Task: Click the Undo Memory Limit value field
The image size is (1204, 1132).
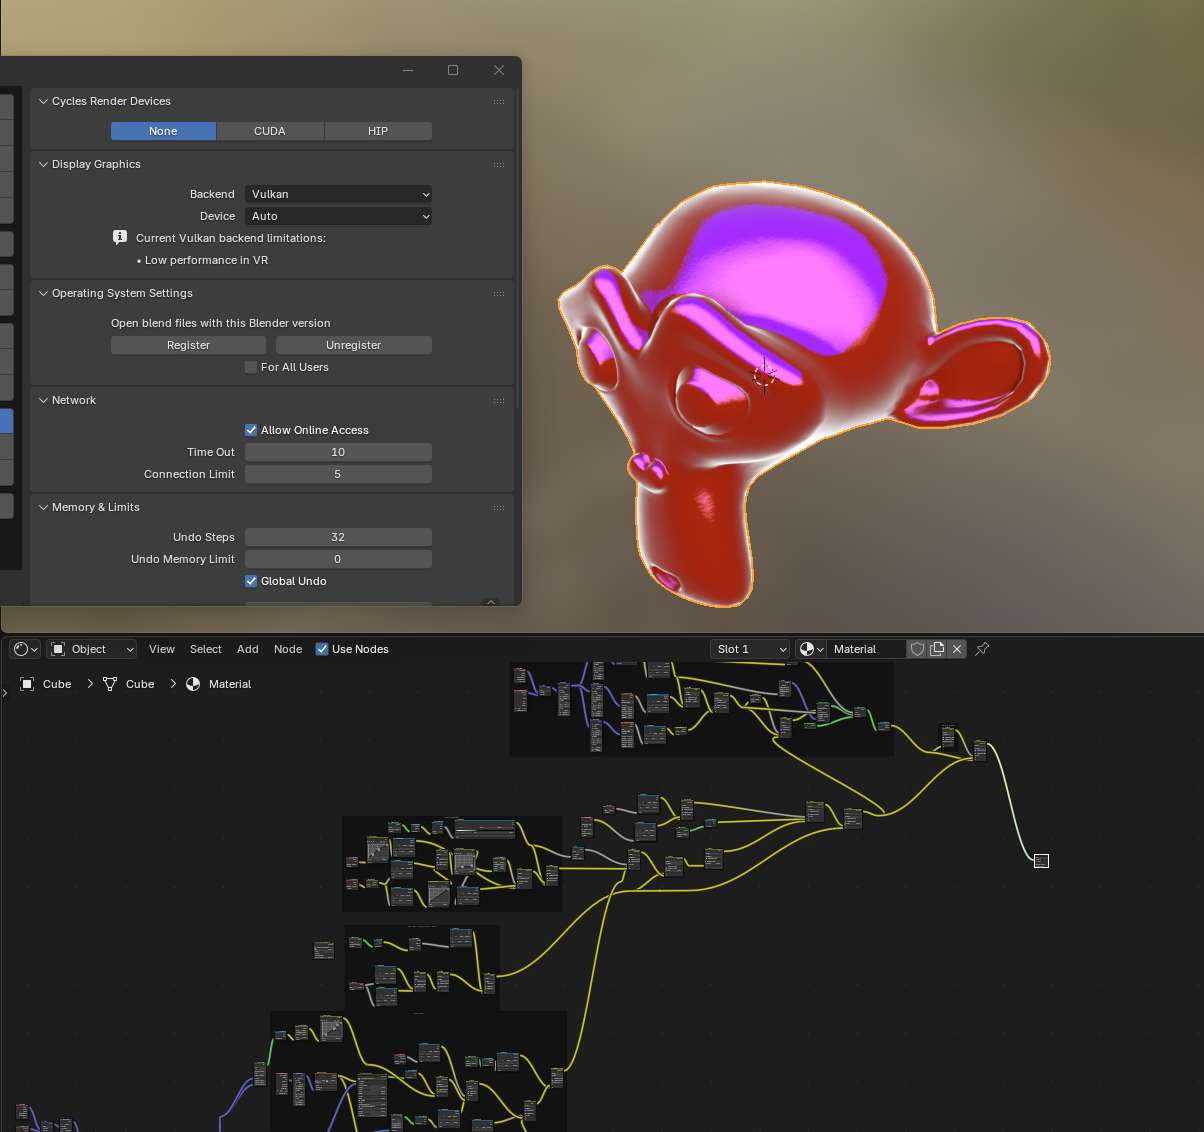Action: (338, 559)
